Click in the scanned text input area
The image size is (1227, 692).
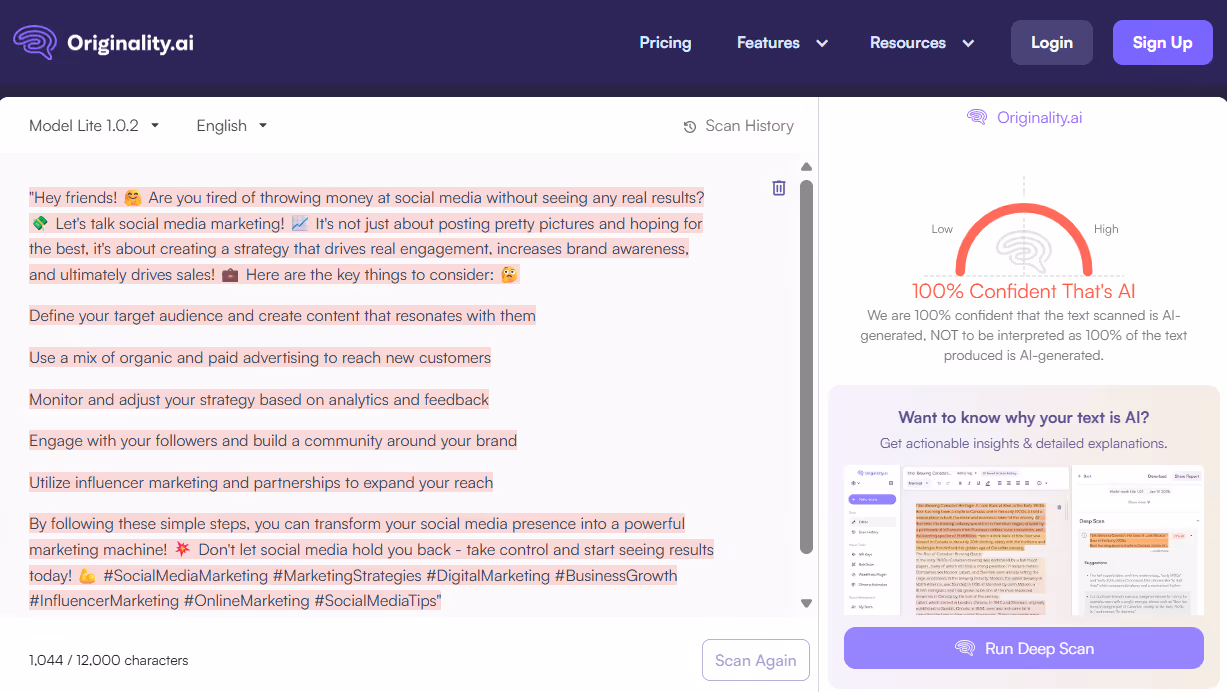tap(400, 385)
